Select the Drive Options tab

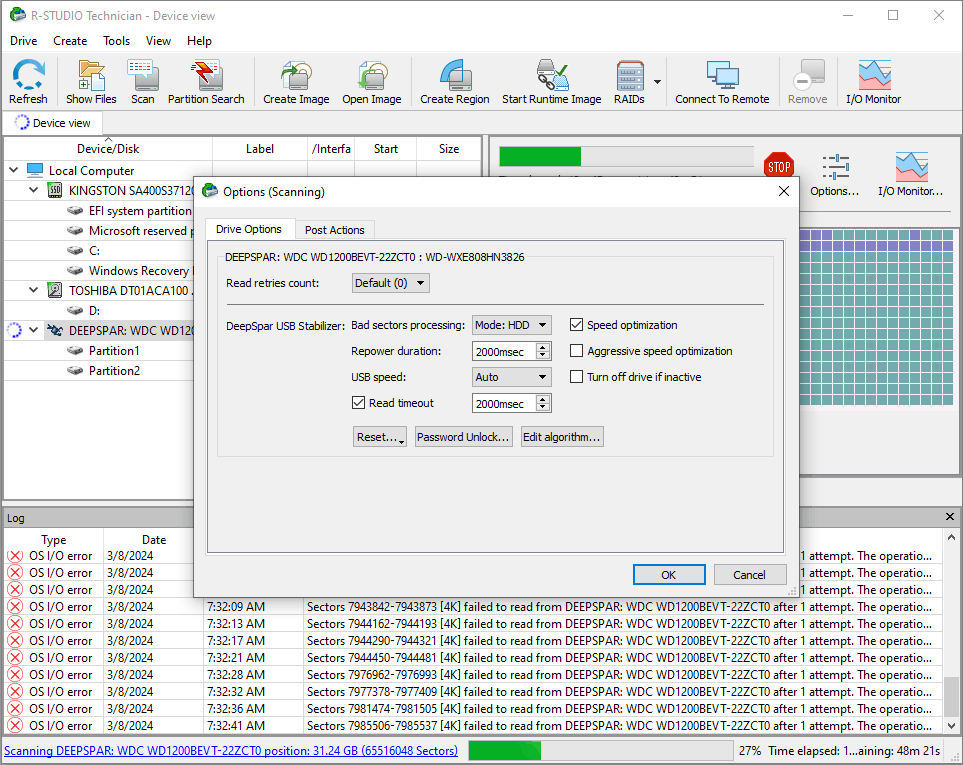(x=249, y=229)
